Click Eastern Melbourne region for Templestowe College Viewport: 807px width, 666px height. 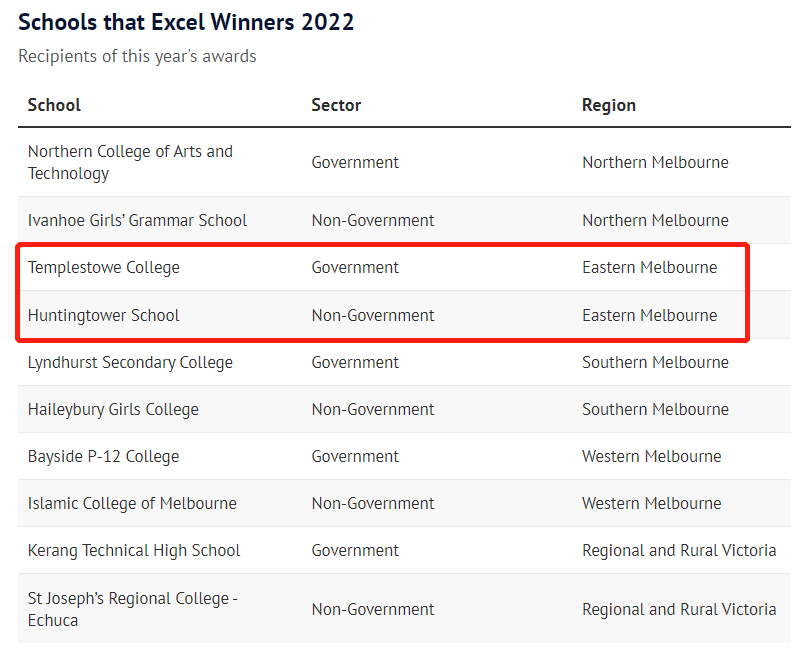pos(649,267)
